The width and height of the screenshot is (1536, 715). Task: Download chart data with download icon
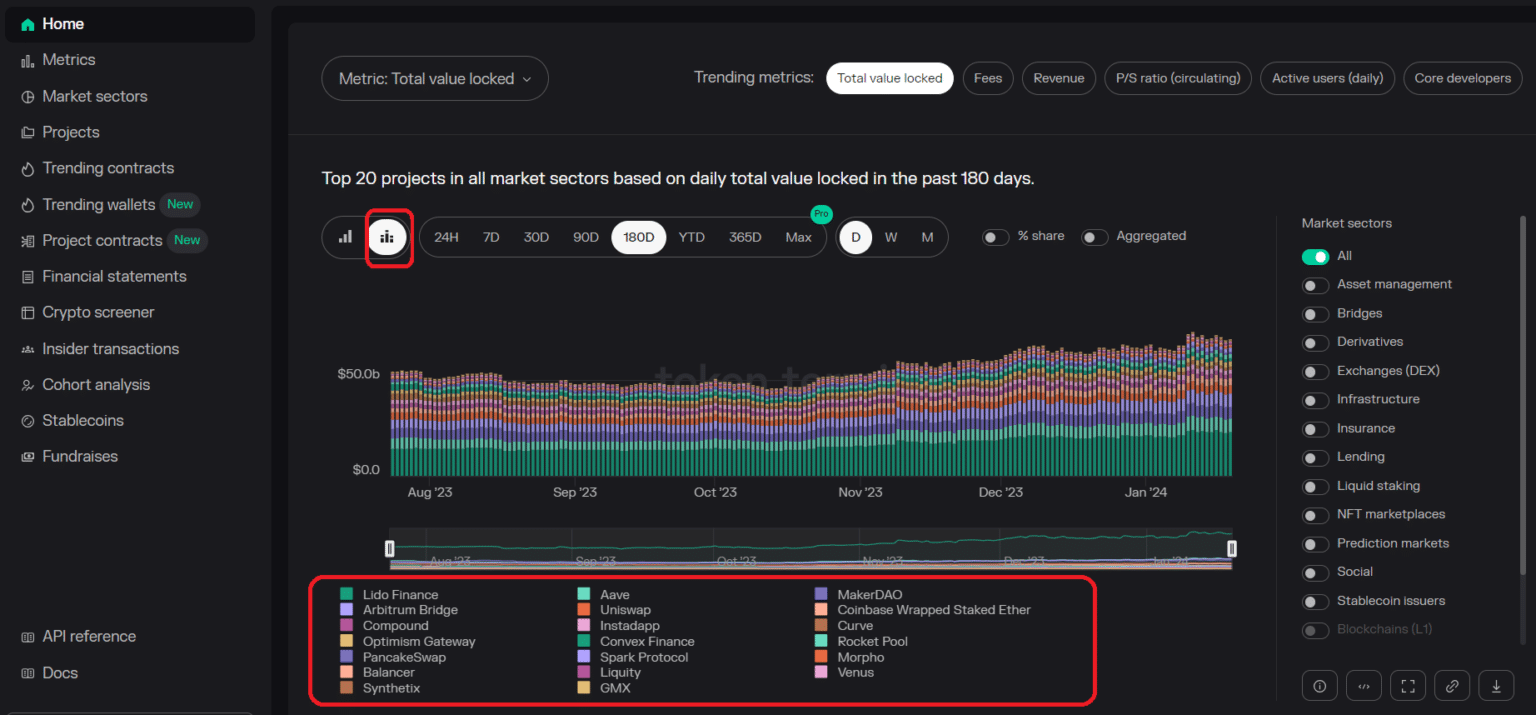[x=1496, y=686]
